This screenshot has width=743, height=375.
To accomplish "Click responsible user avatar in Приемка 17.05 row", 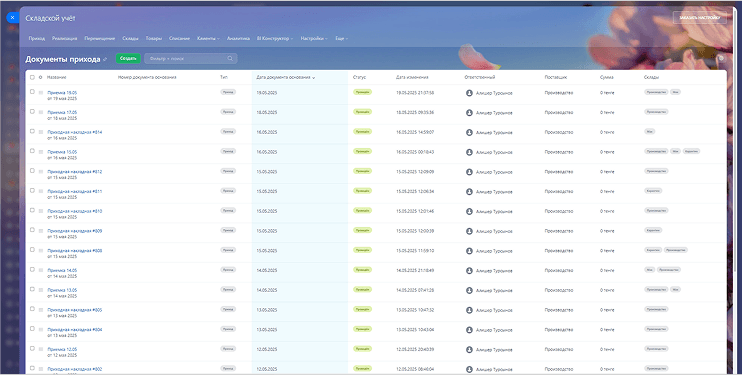I will 469,113.
